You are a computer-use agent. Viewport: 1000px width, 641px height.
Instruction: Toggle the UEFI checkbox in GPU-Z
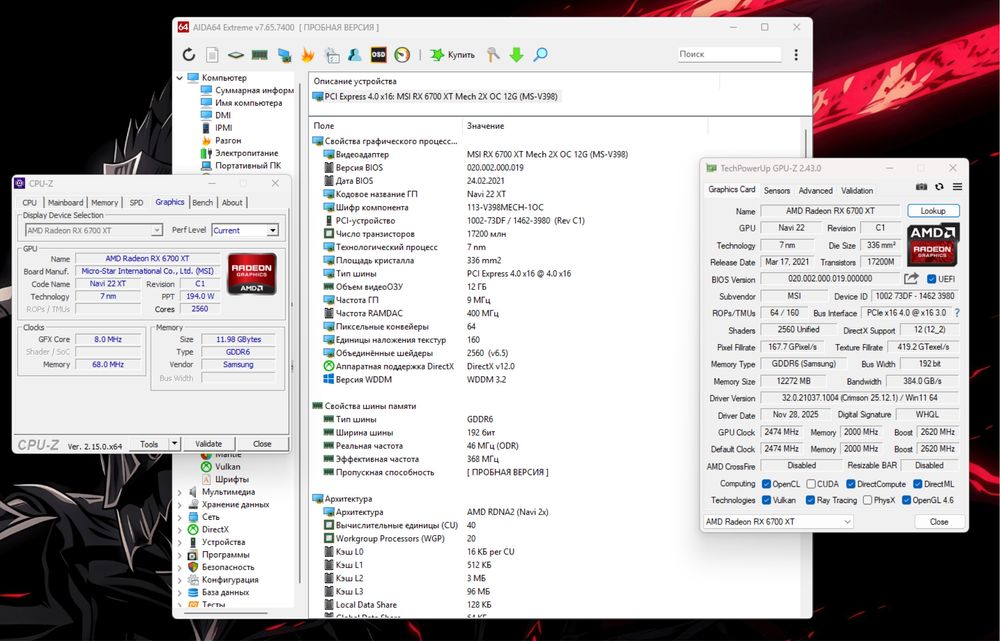[932, 279]
